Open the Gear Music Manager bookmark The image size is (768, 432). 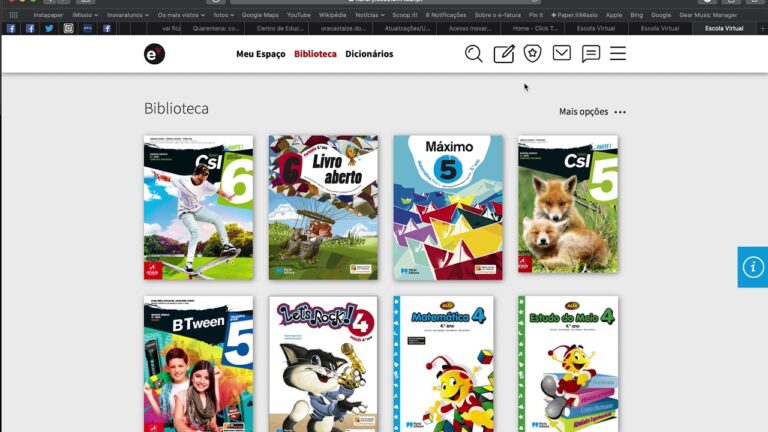click(708, 15)
